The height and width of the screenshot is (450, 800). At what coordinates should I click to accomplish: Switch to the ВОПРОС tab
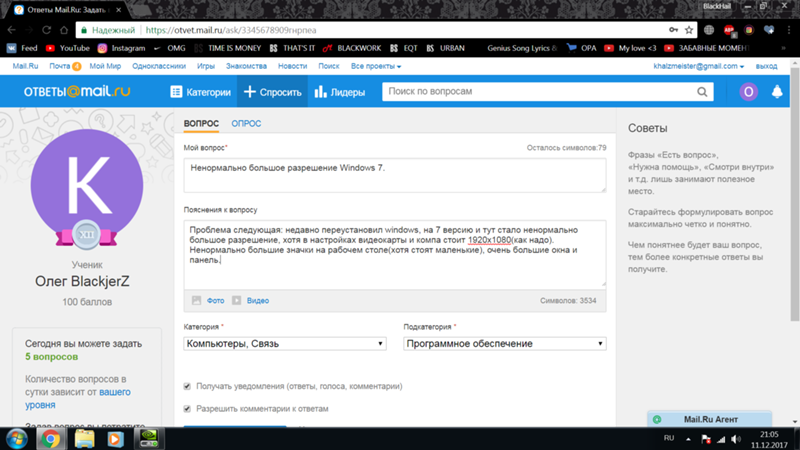[x=201, y=123]
